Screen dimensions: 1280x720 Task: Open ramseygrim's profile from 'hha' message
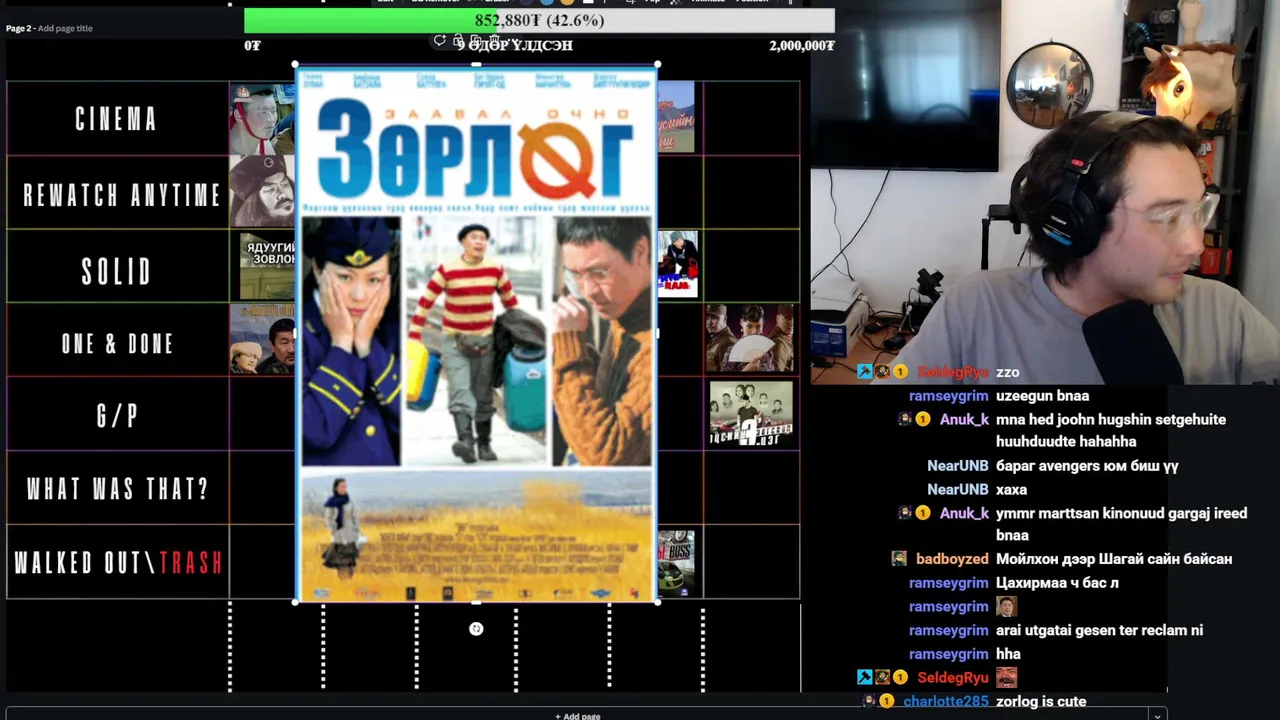click(948, 654)
